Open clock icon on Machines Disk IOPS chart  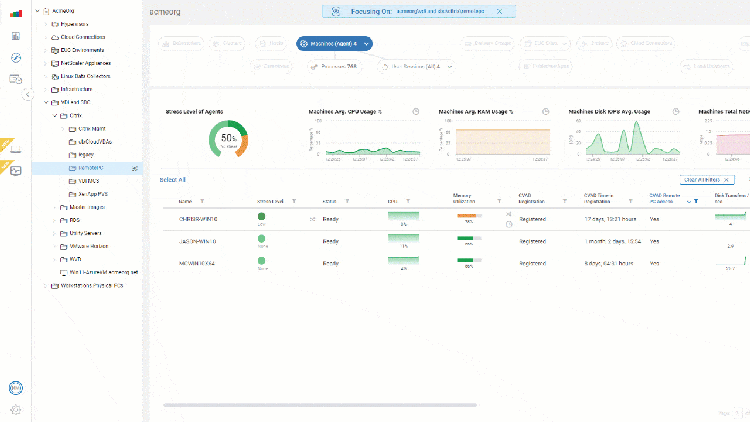(676, 111)
